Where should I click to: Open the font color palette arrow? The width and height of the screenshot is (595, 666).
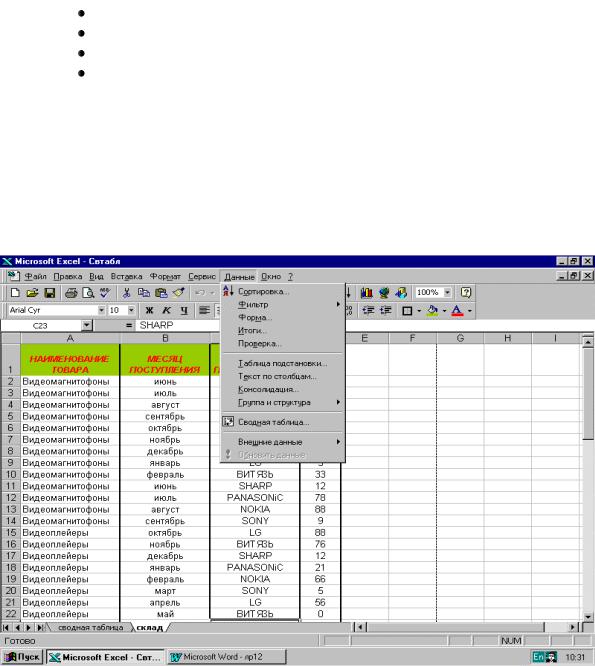(470, 310)
